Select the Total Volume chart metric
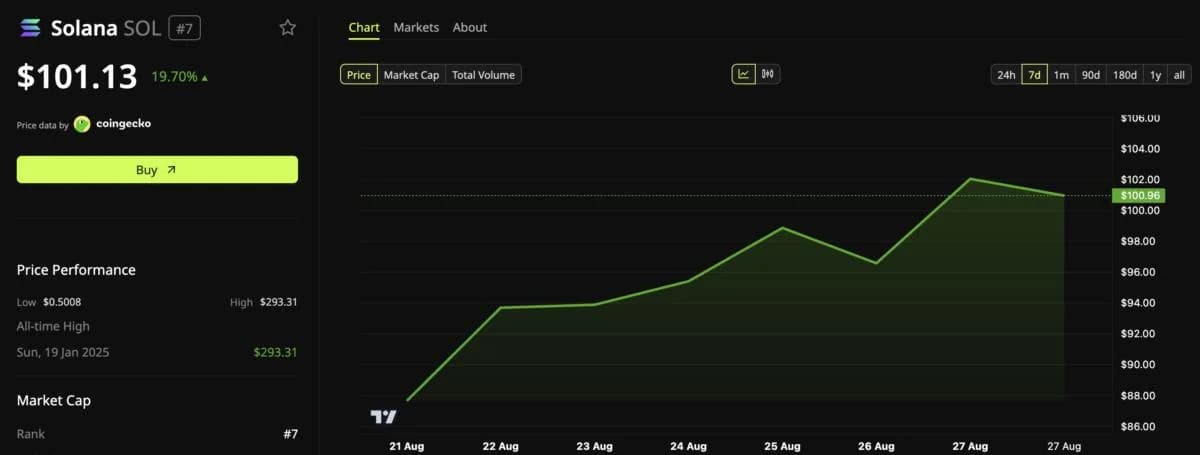Screen dimensions: 1200x455 tap(483, 75)
